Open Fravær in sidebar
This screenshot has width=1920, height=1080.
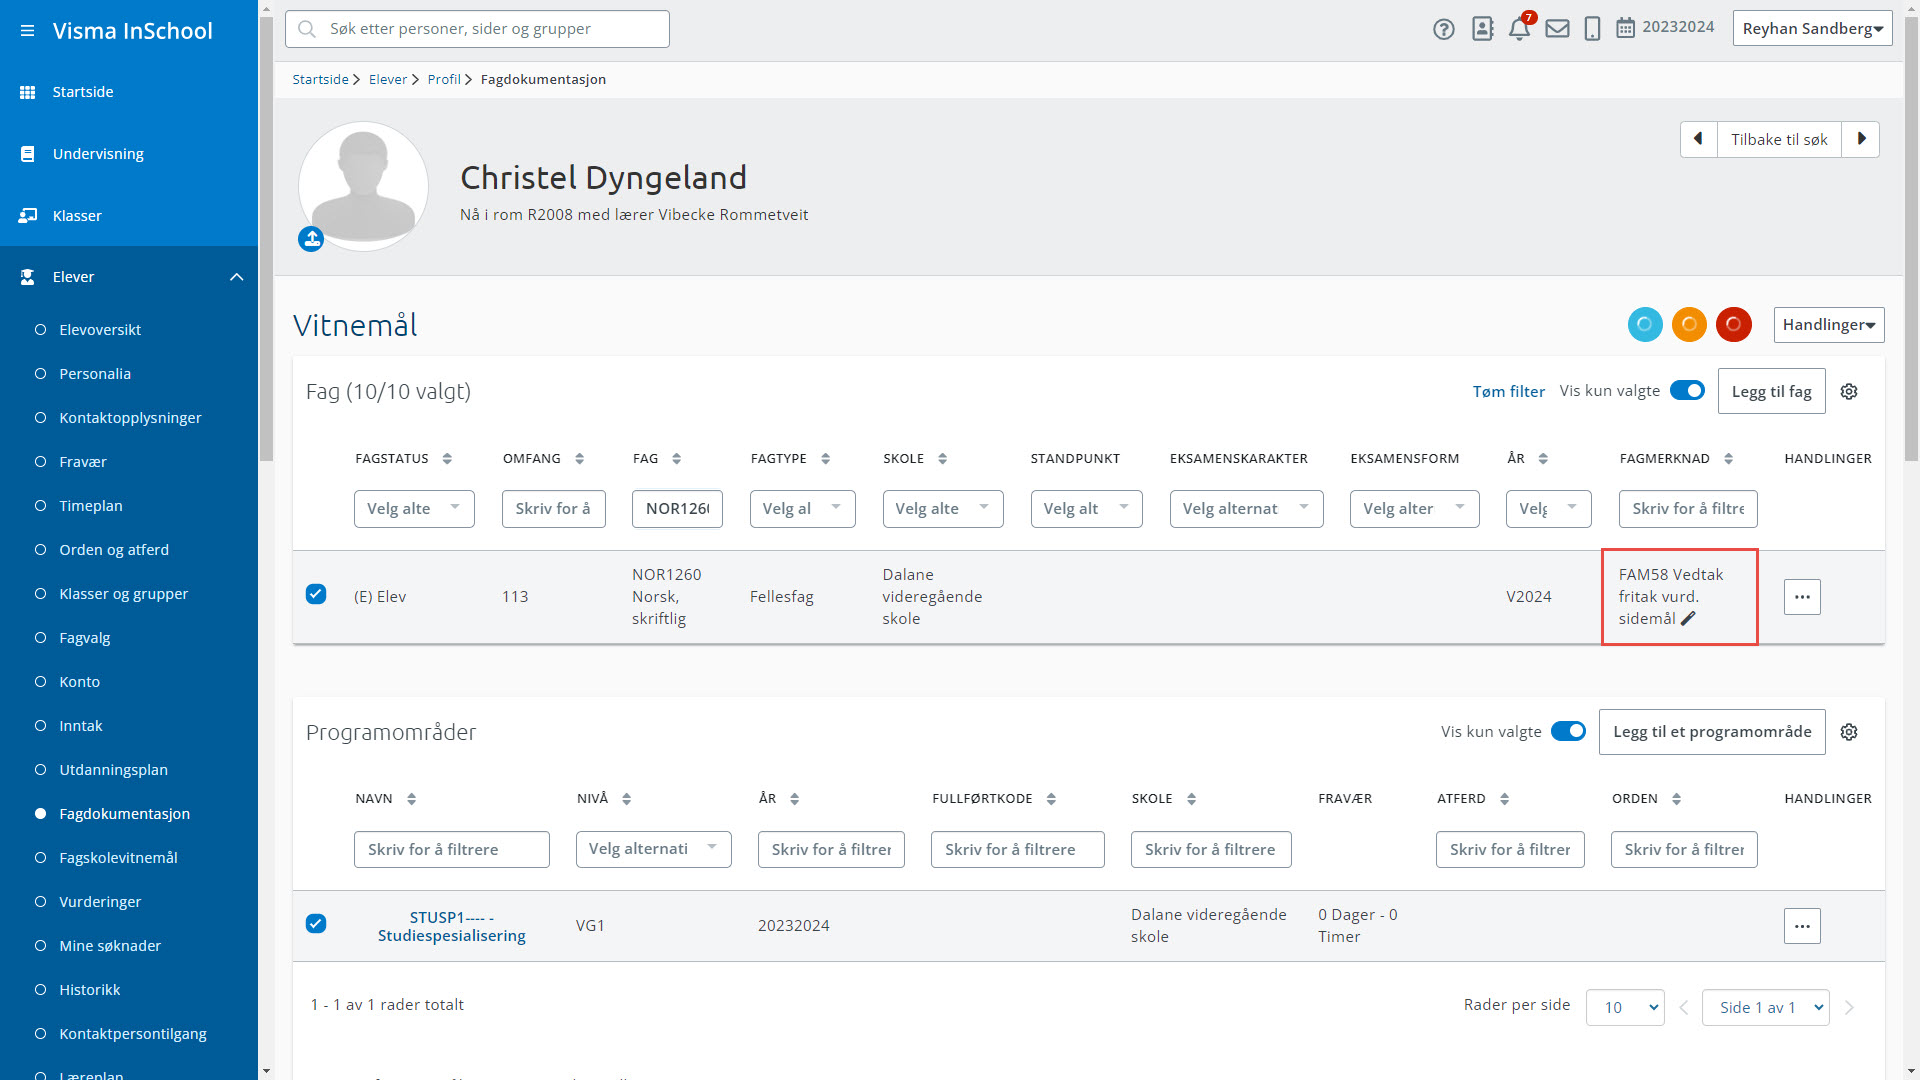pos(82,462)
